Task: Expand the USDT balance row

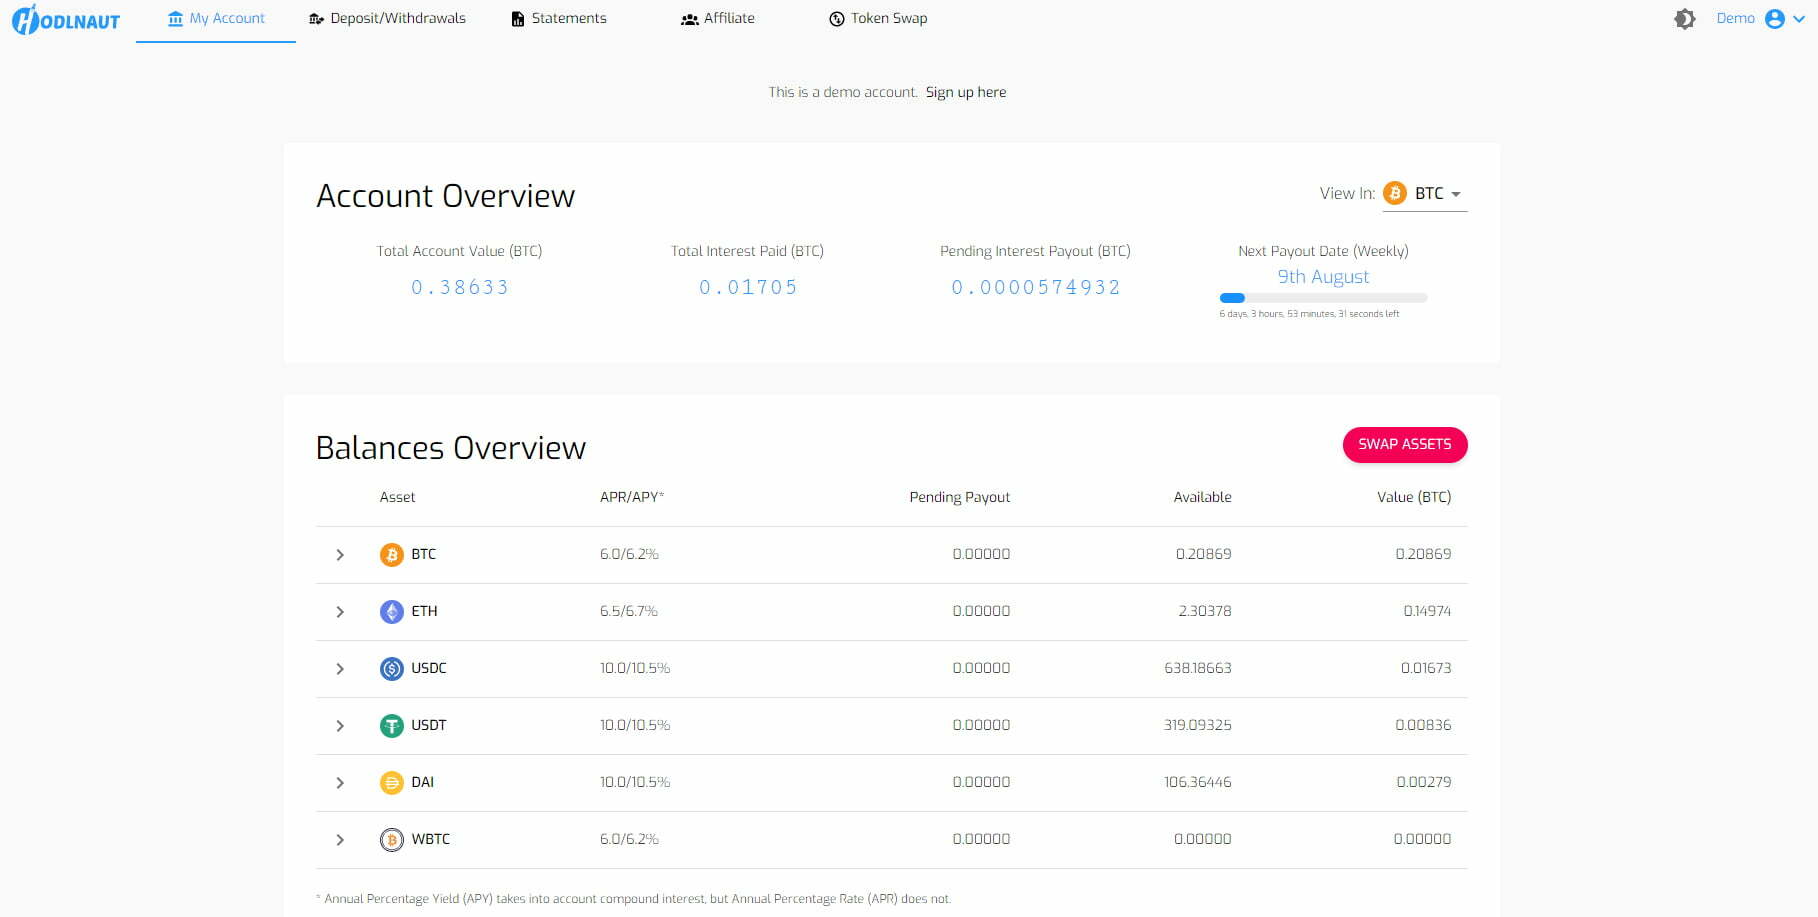Action: tap(340, 725)
